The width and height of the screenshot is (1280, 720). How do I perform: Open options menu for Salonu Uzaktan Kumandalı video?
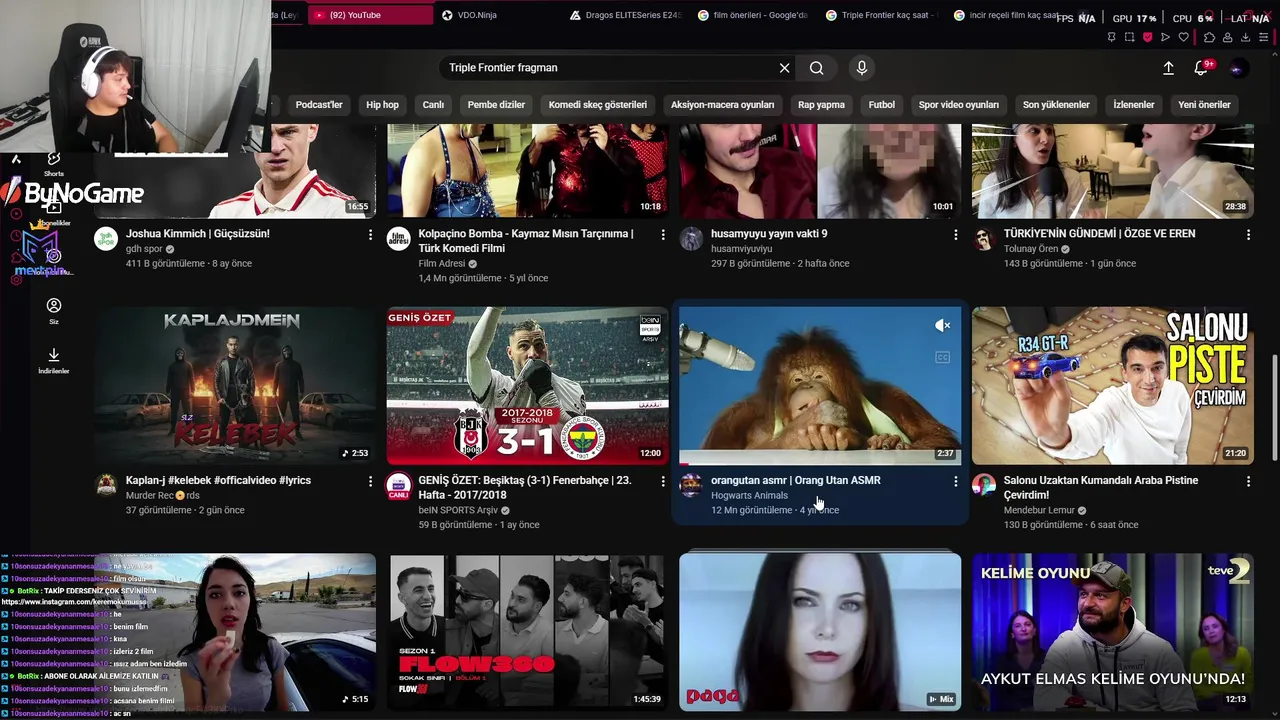click(x=1248, y=481)
